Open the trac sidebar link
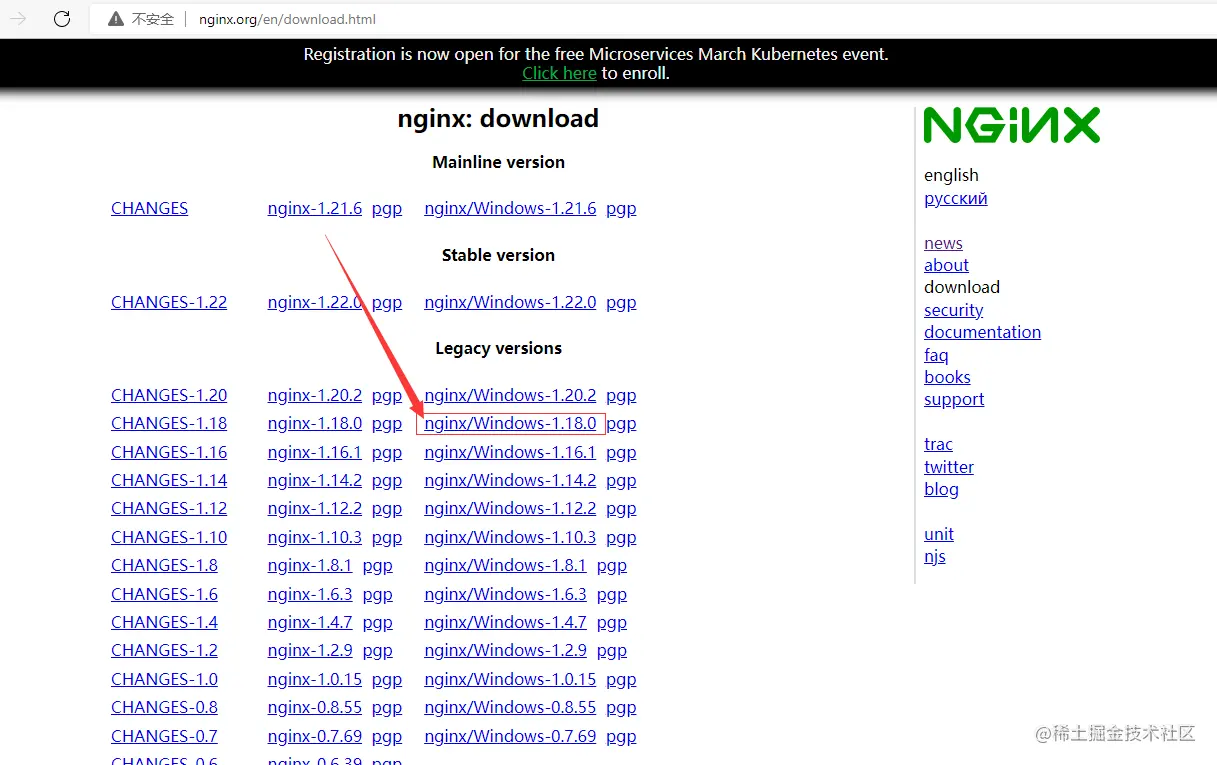Image resolution: width=1217 pixels, height=765 pixels. 938,444
